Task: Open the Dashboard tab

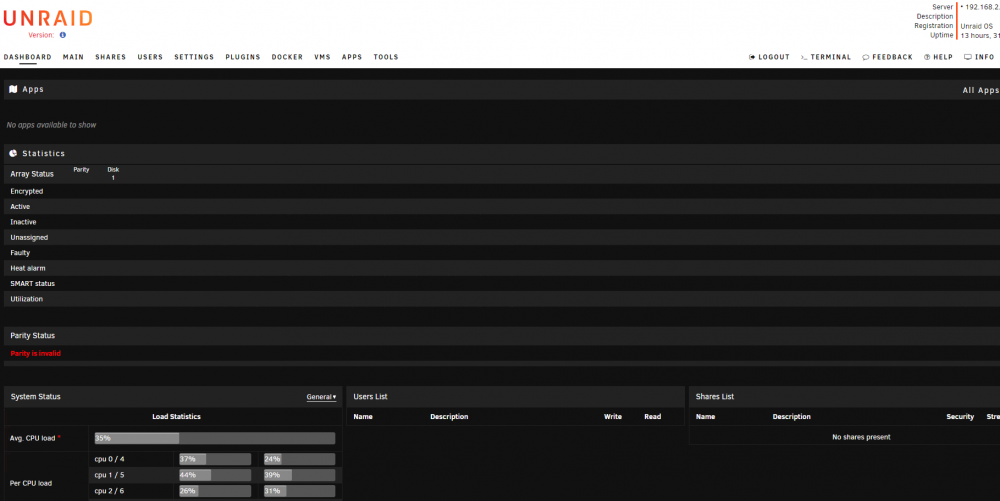Action: 27,57
